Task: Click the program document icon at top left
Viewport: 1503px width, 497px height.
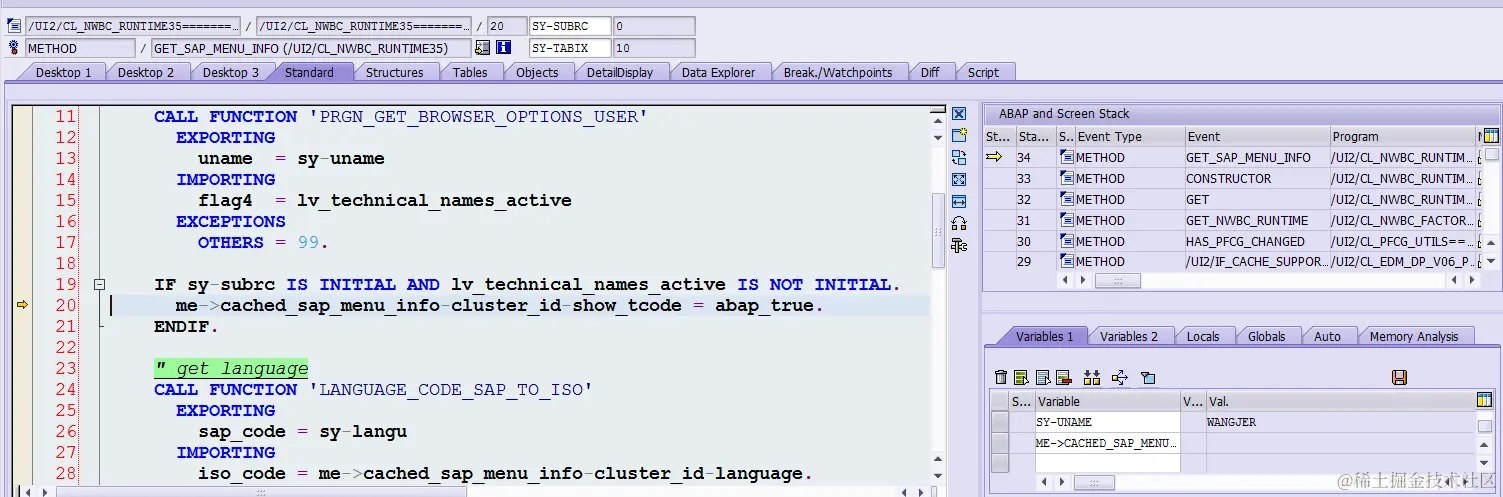Action: 14,26
